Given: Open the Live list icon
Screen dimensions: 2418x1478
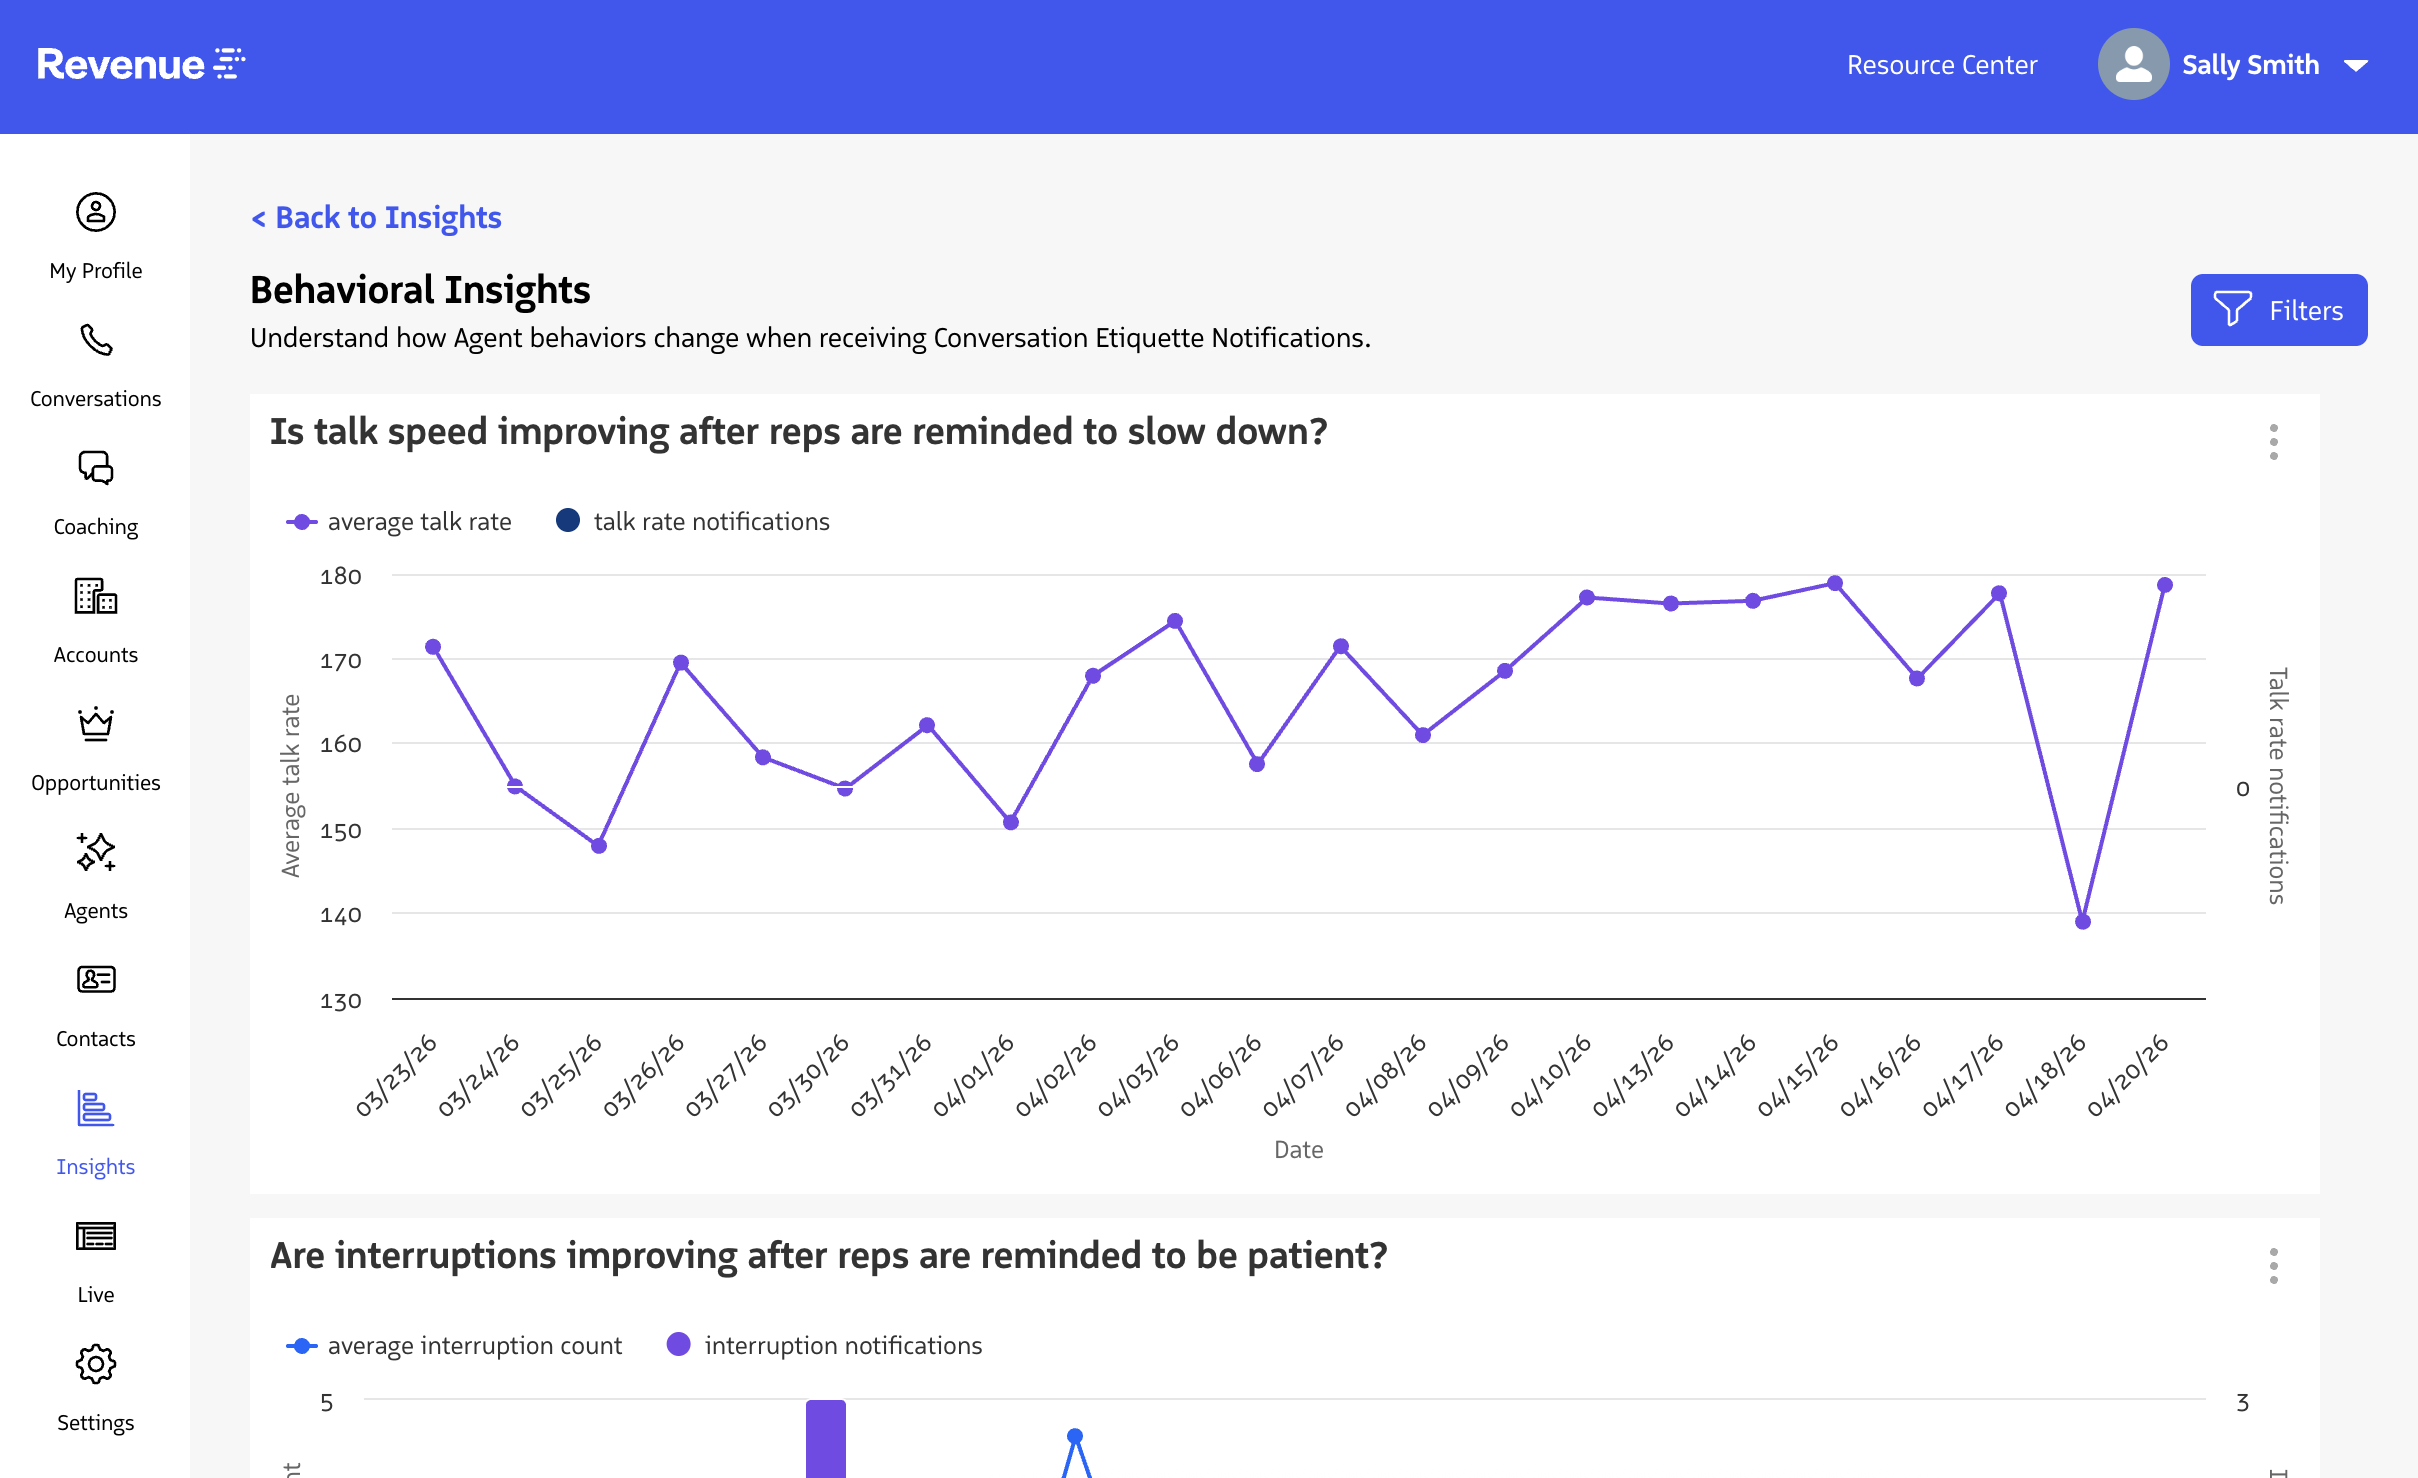Looking at the screenshot, I should [96, 1236].
